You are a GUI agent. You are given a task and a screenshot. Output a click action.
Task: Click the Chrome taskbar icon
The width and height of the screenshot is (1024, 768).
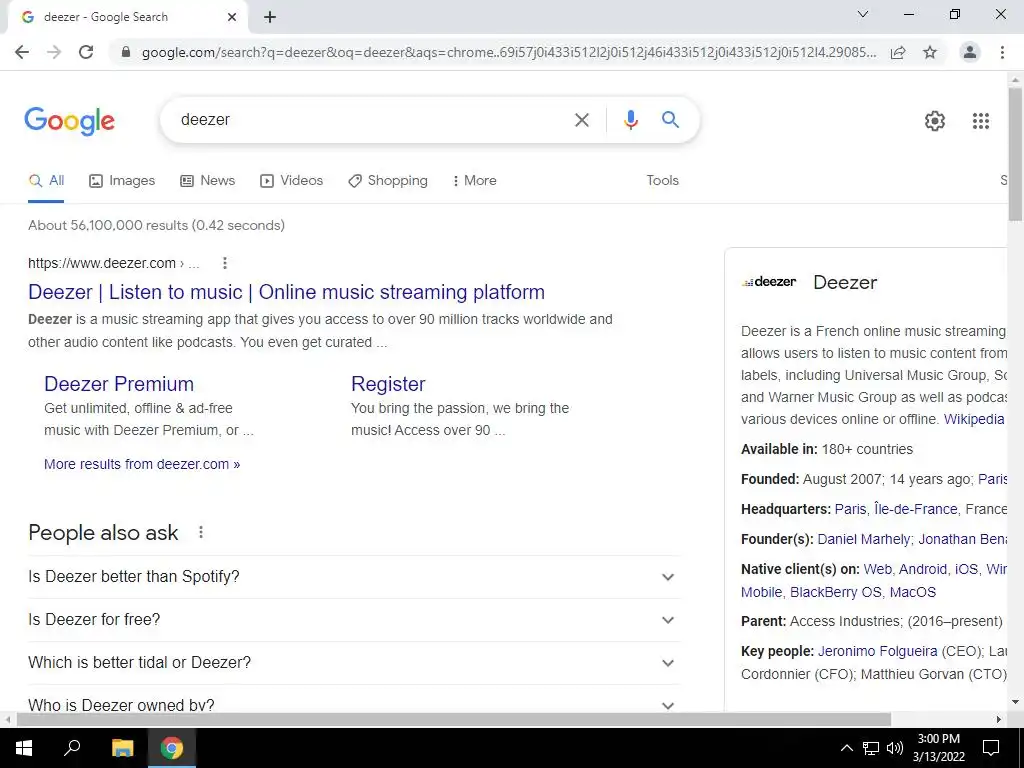(x=172, y=748)
